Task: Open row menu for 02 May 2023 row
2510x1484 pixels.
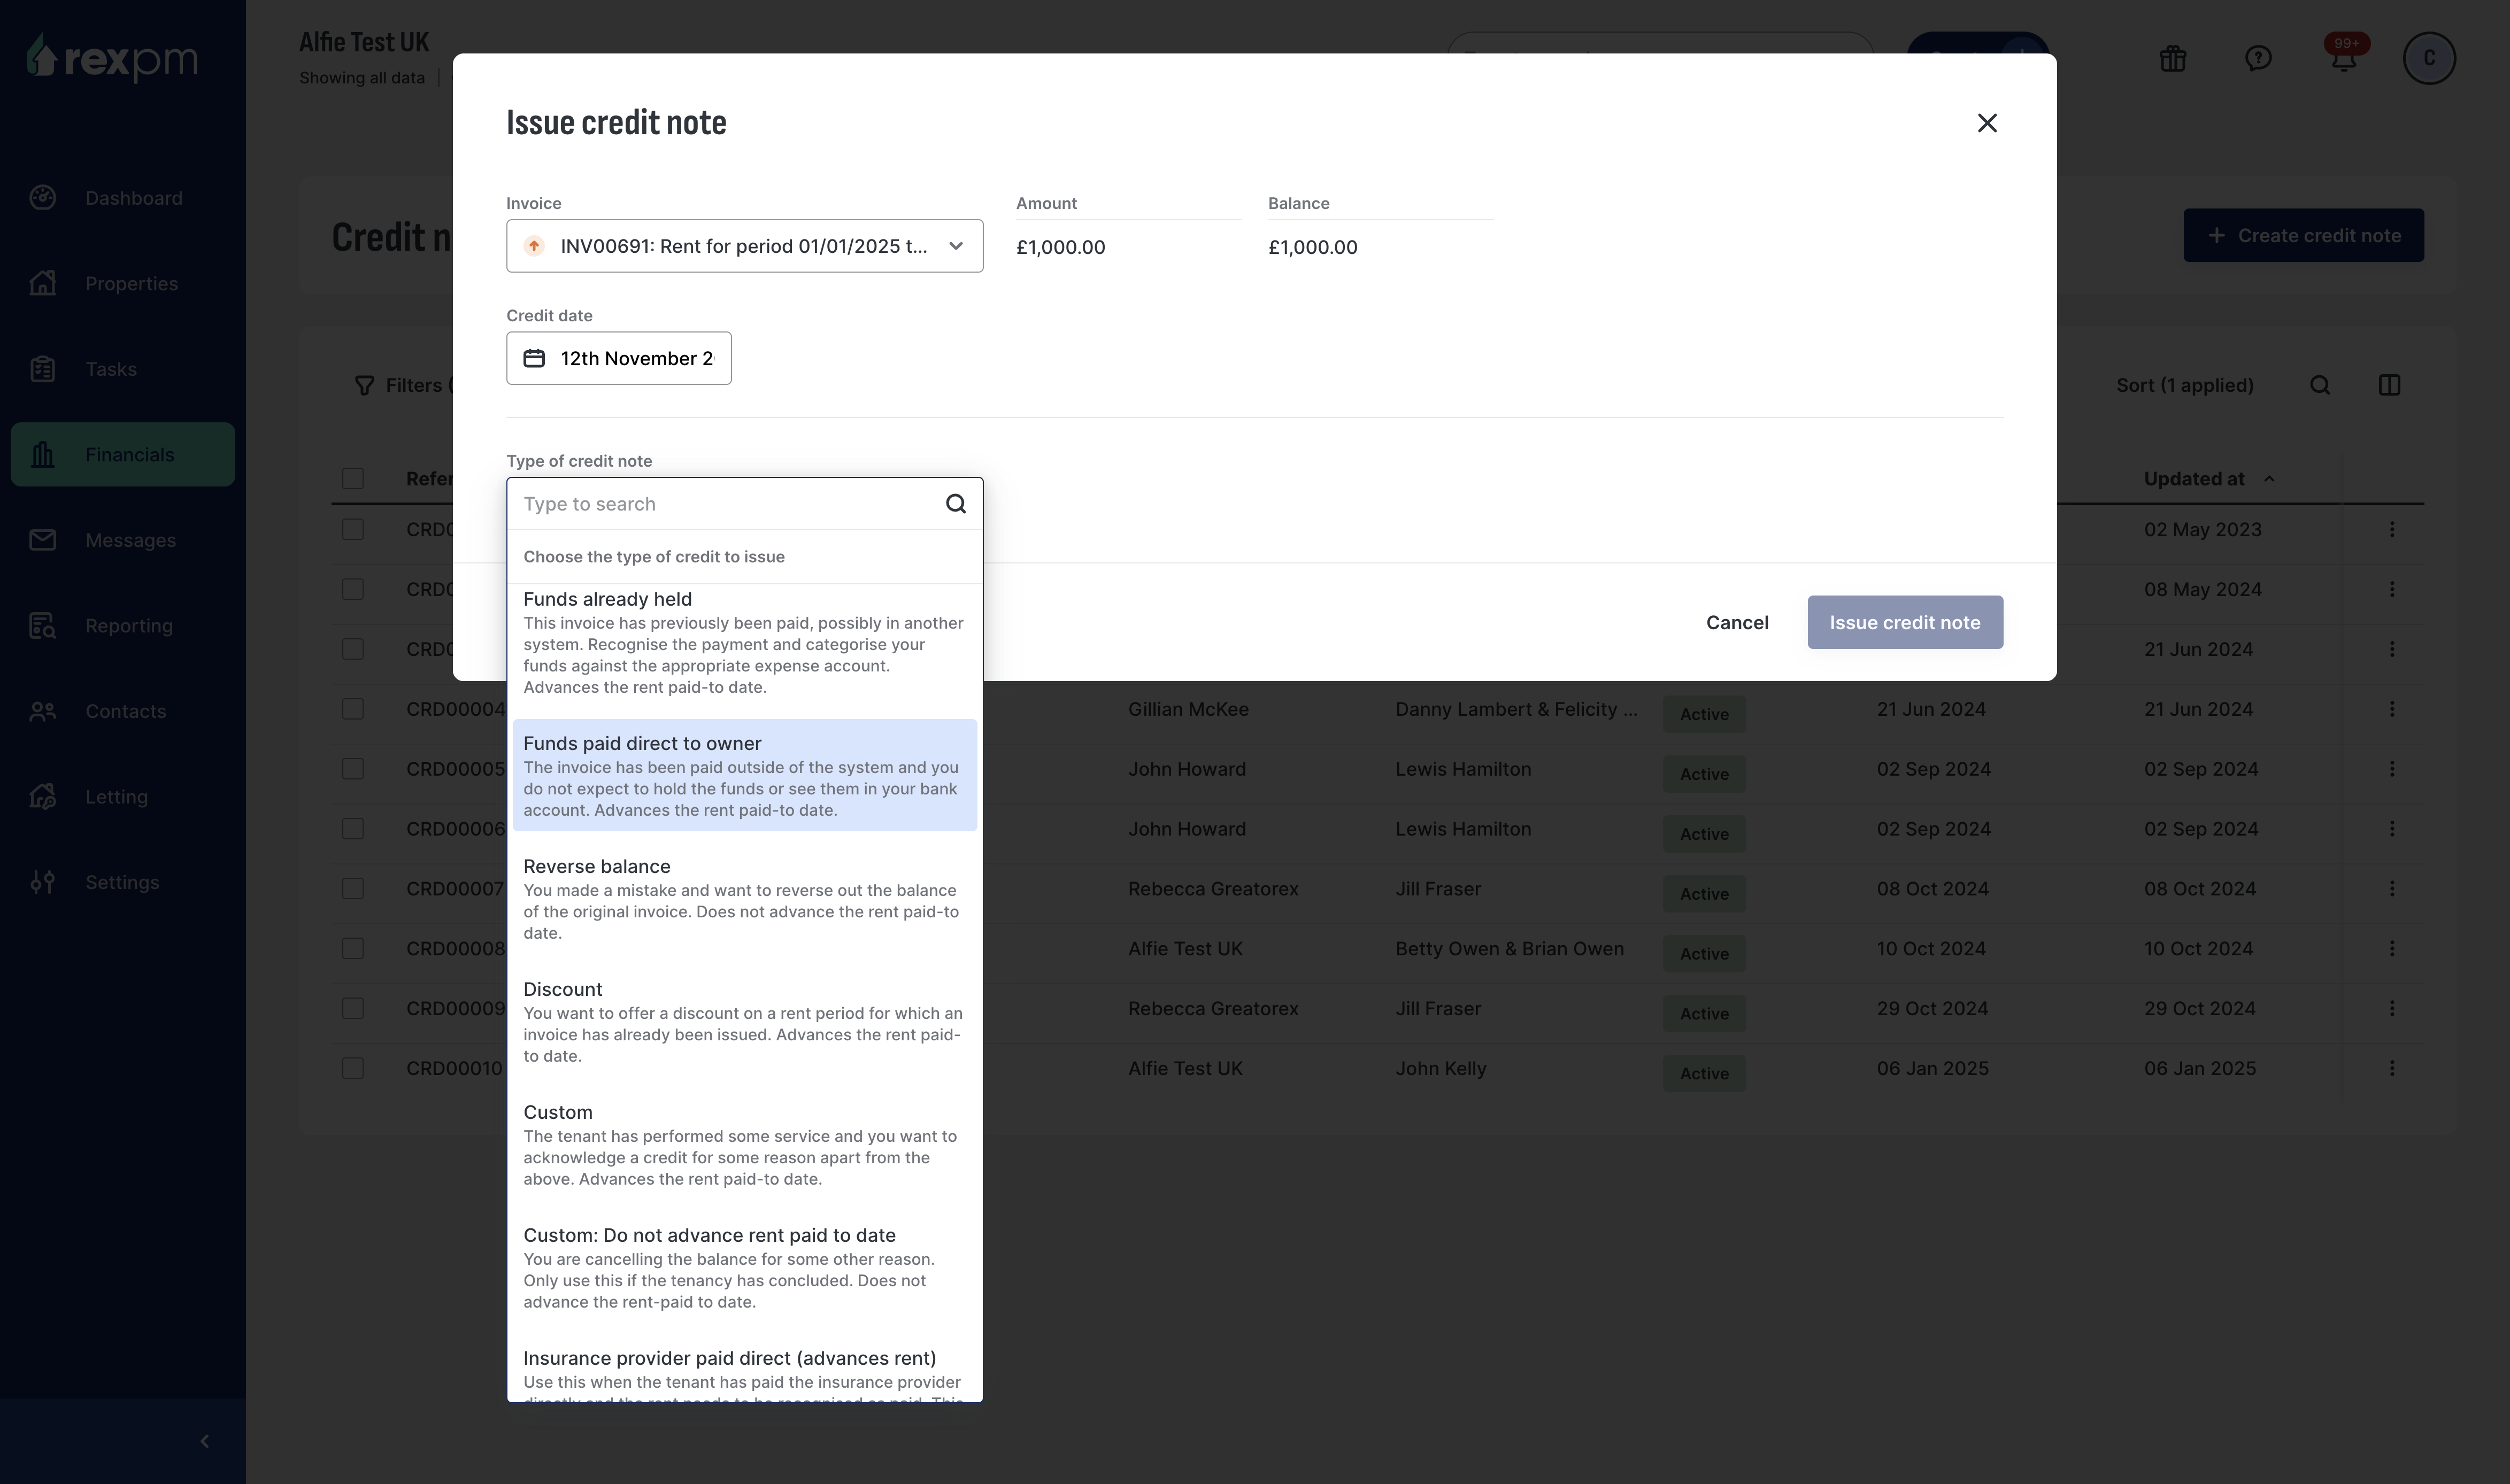Action: tap(2391, 529)
